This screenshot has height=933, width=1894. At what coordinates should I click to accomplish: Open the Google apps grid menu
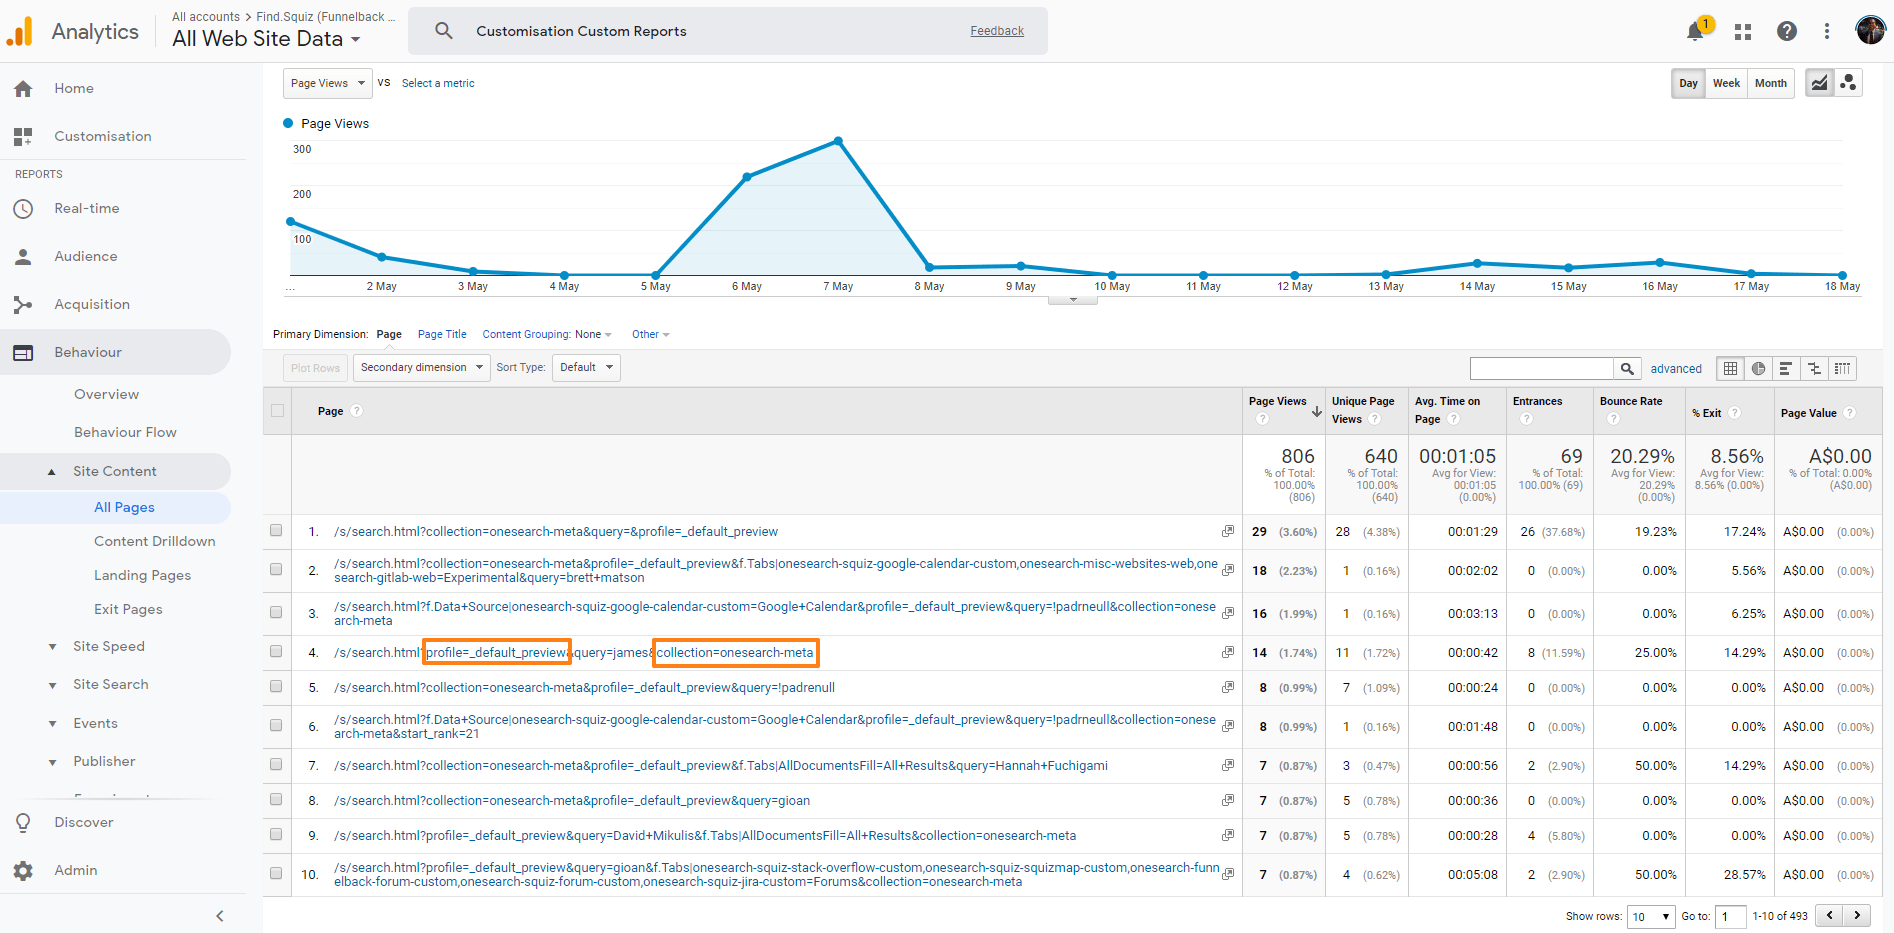(x=1742, y=31)
